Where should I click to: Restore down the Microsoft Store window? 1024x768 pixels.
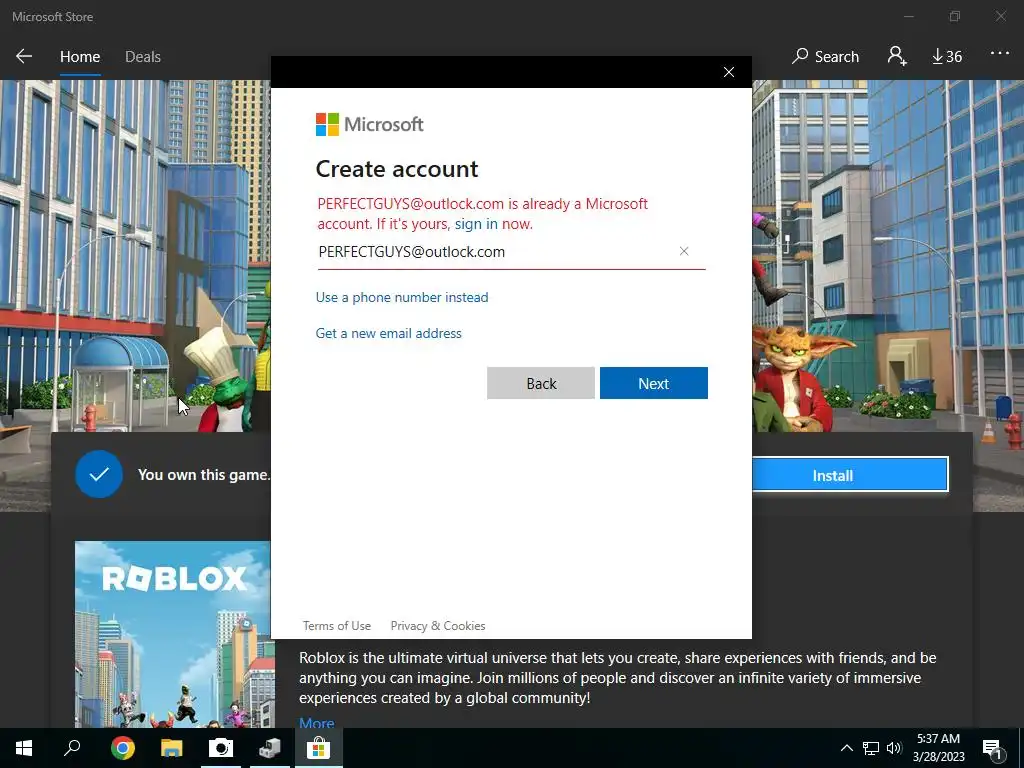[x=955, y=16]
